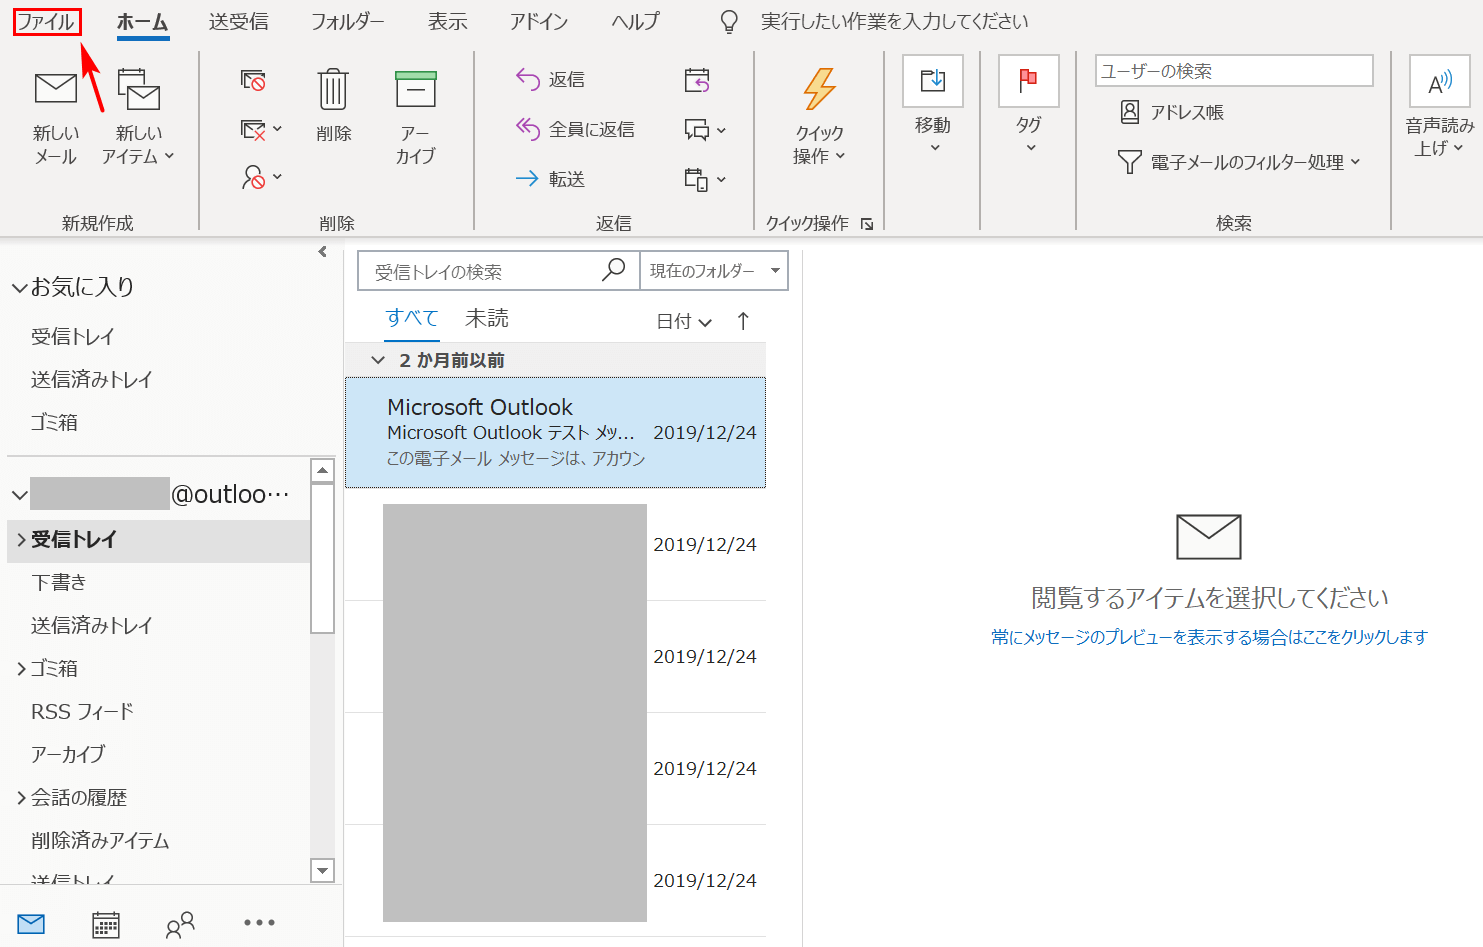Select Sent Items under Favorites
Viewport: 1483px width, 947px height.
(92, 380)
